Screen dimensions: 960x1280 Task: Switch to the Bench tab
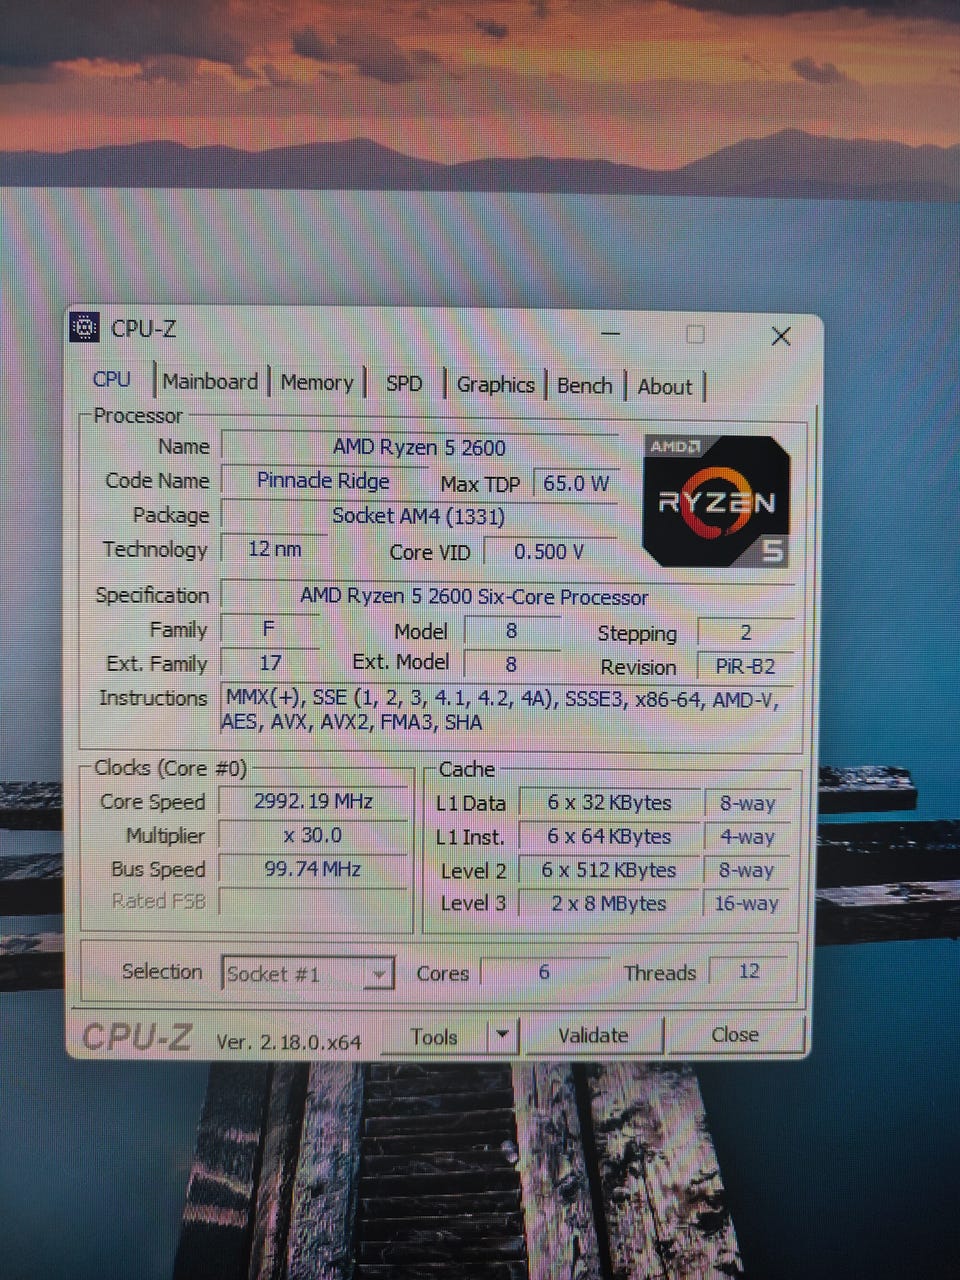pyautogui.click(x=585, y=386)
